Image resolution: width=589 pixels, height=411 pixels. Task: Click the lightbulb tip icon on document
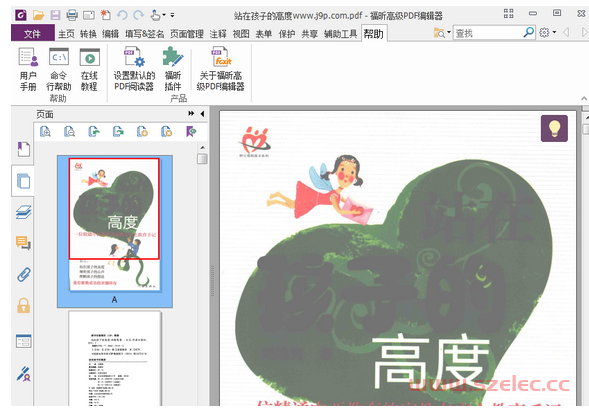point(554,128)
